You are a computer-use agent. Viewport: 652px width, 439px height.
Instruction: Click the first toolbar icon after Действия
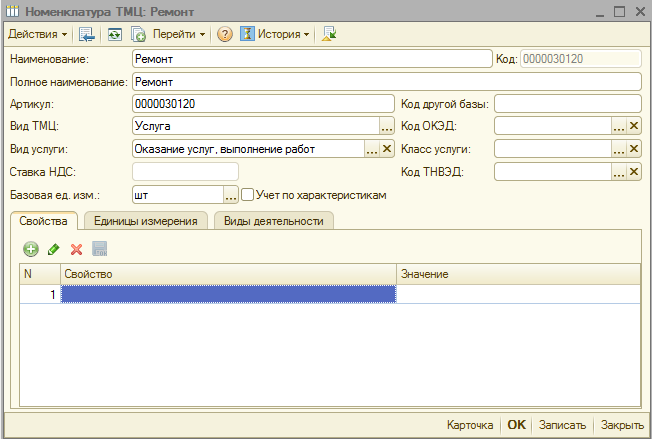click(87, 34)
